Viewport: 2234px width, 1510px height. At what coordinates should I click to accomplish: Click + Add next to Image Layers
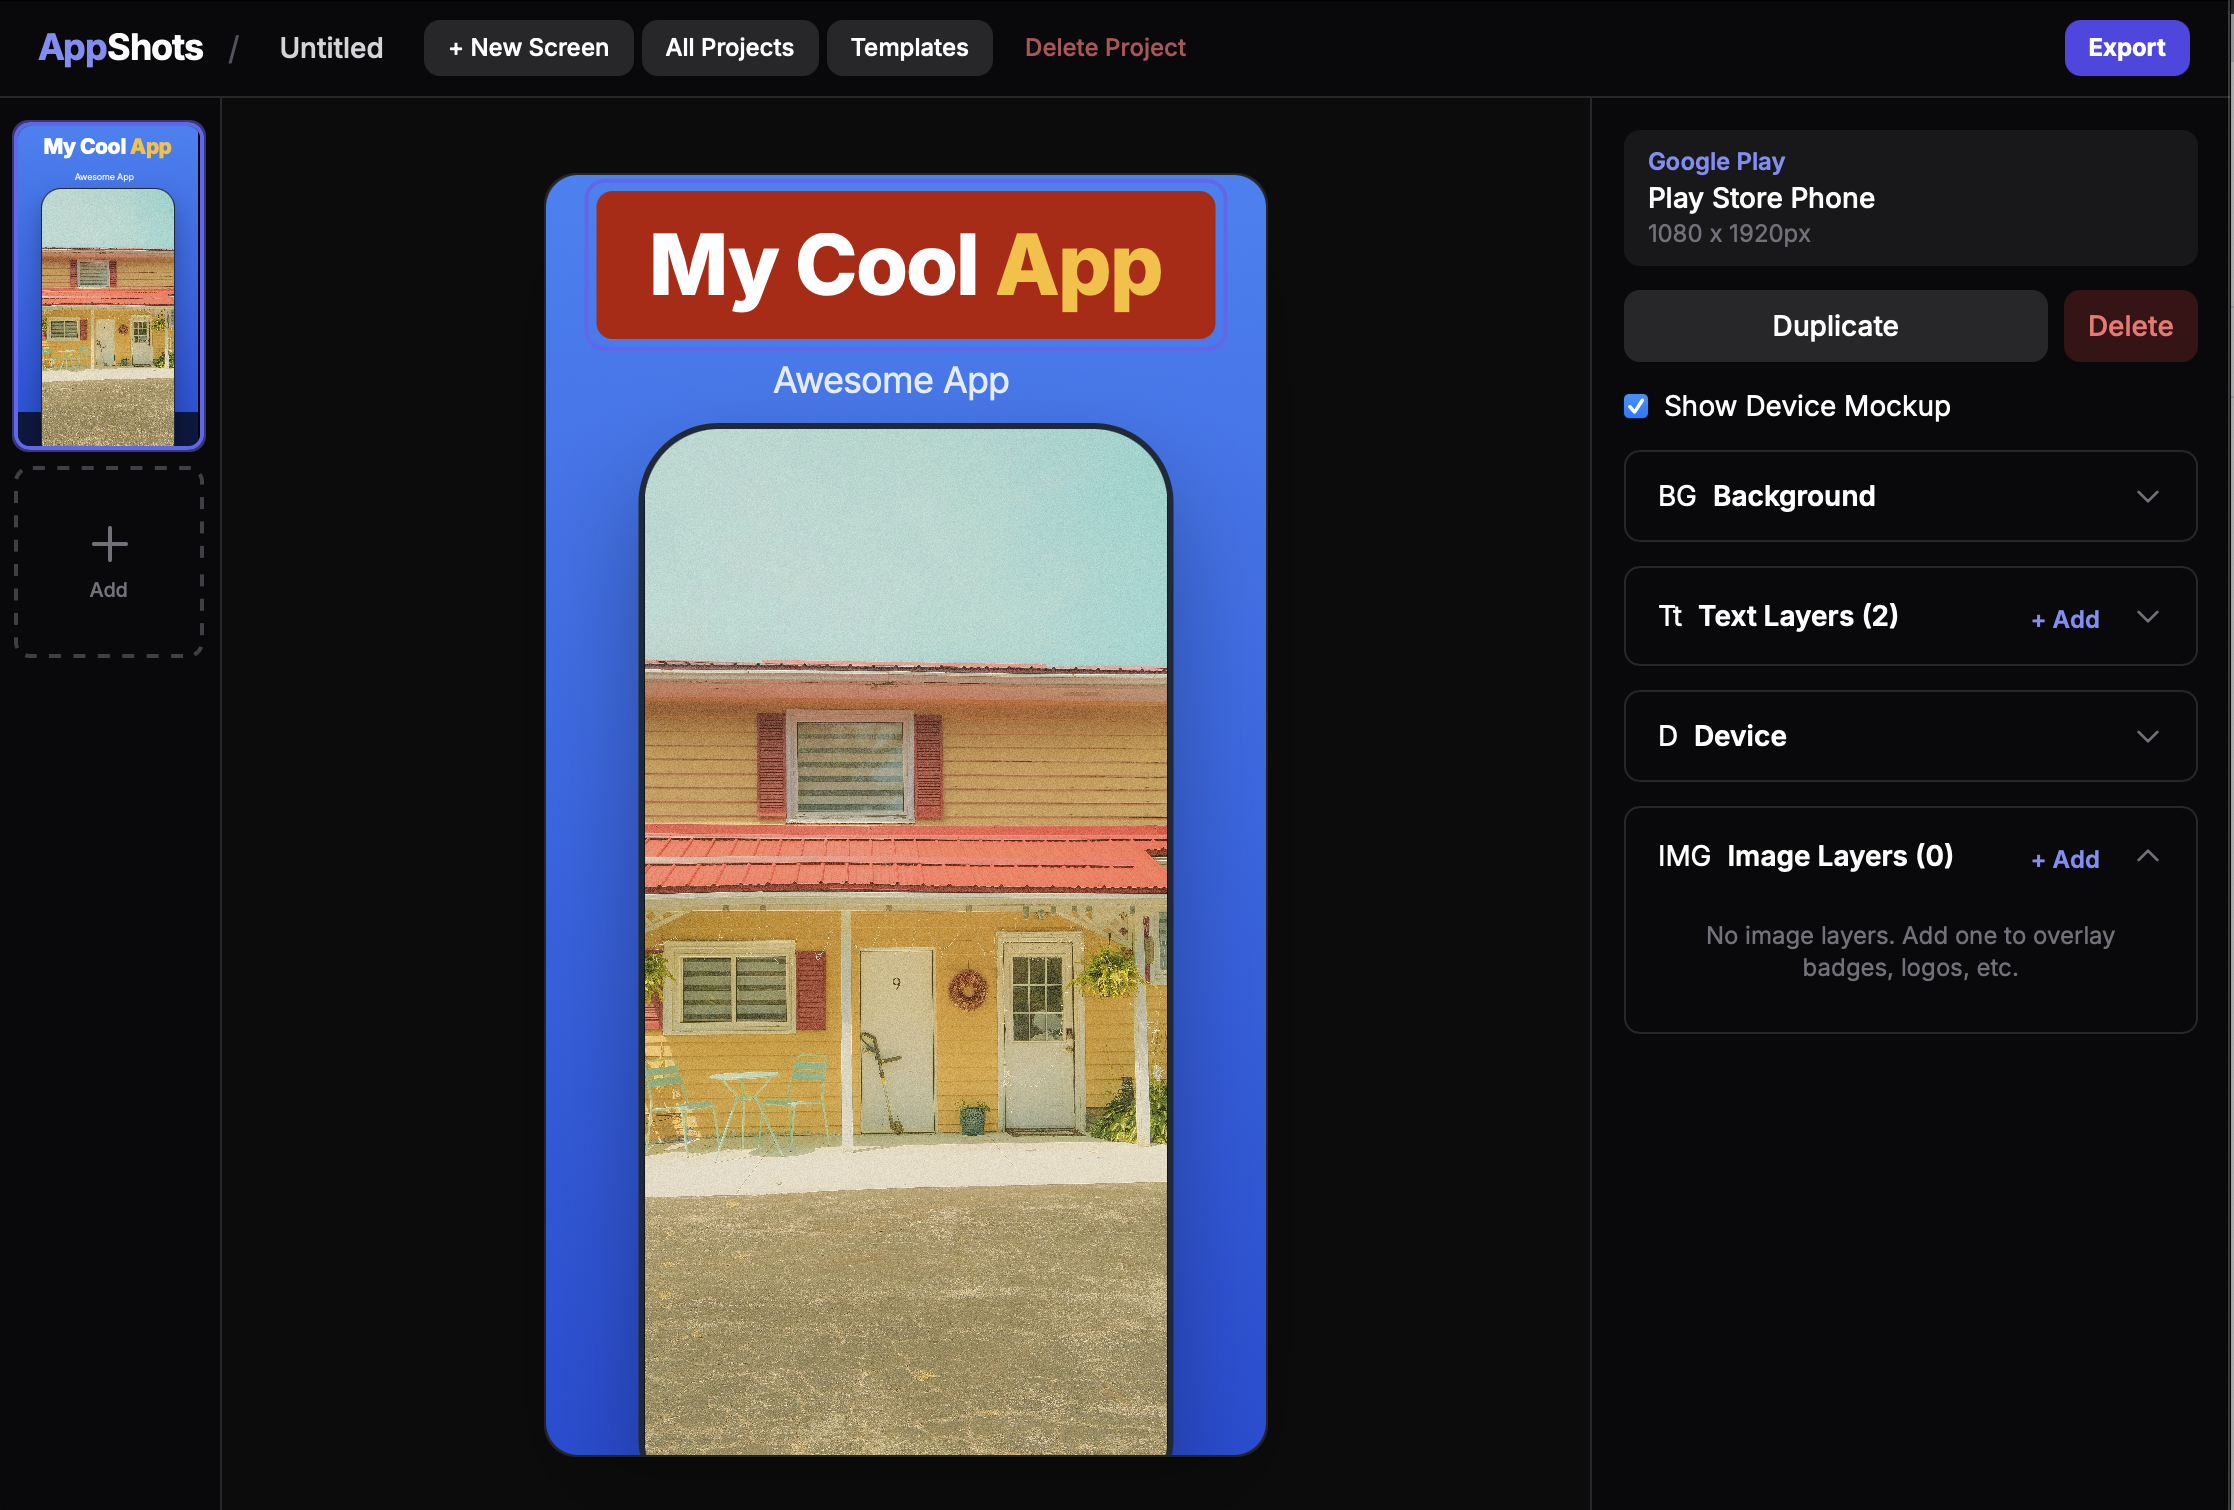(2064, 858)
